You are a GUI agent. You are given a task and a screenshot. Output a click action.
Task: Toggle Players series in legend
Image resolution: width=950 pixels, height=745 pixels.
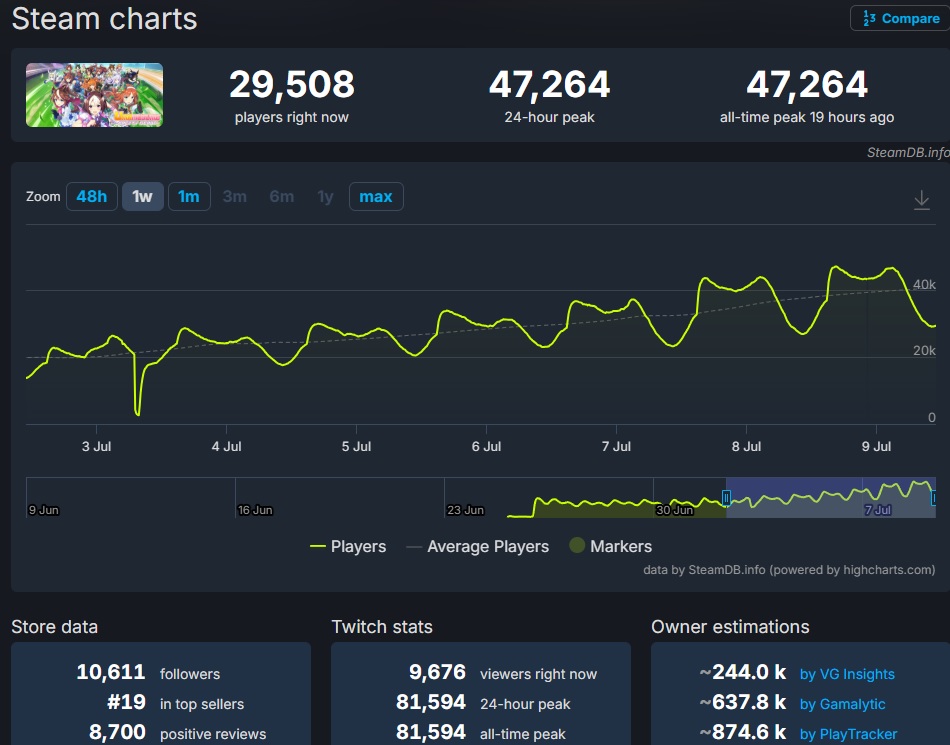pos(348,546)
